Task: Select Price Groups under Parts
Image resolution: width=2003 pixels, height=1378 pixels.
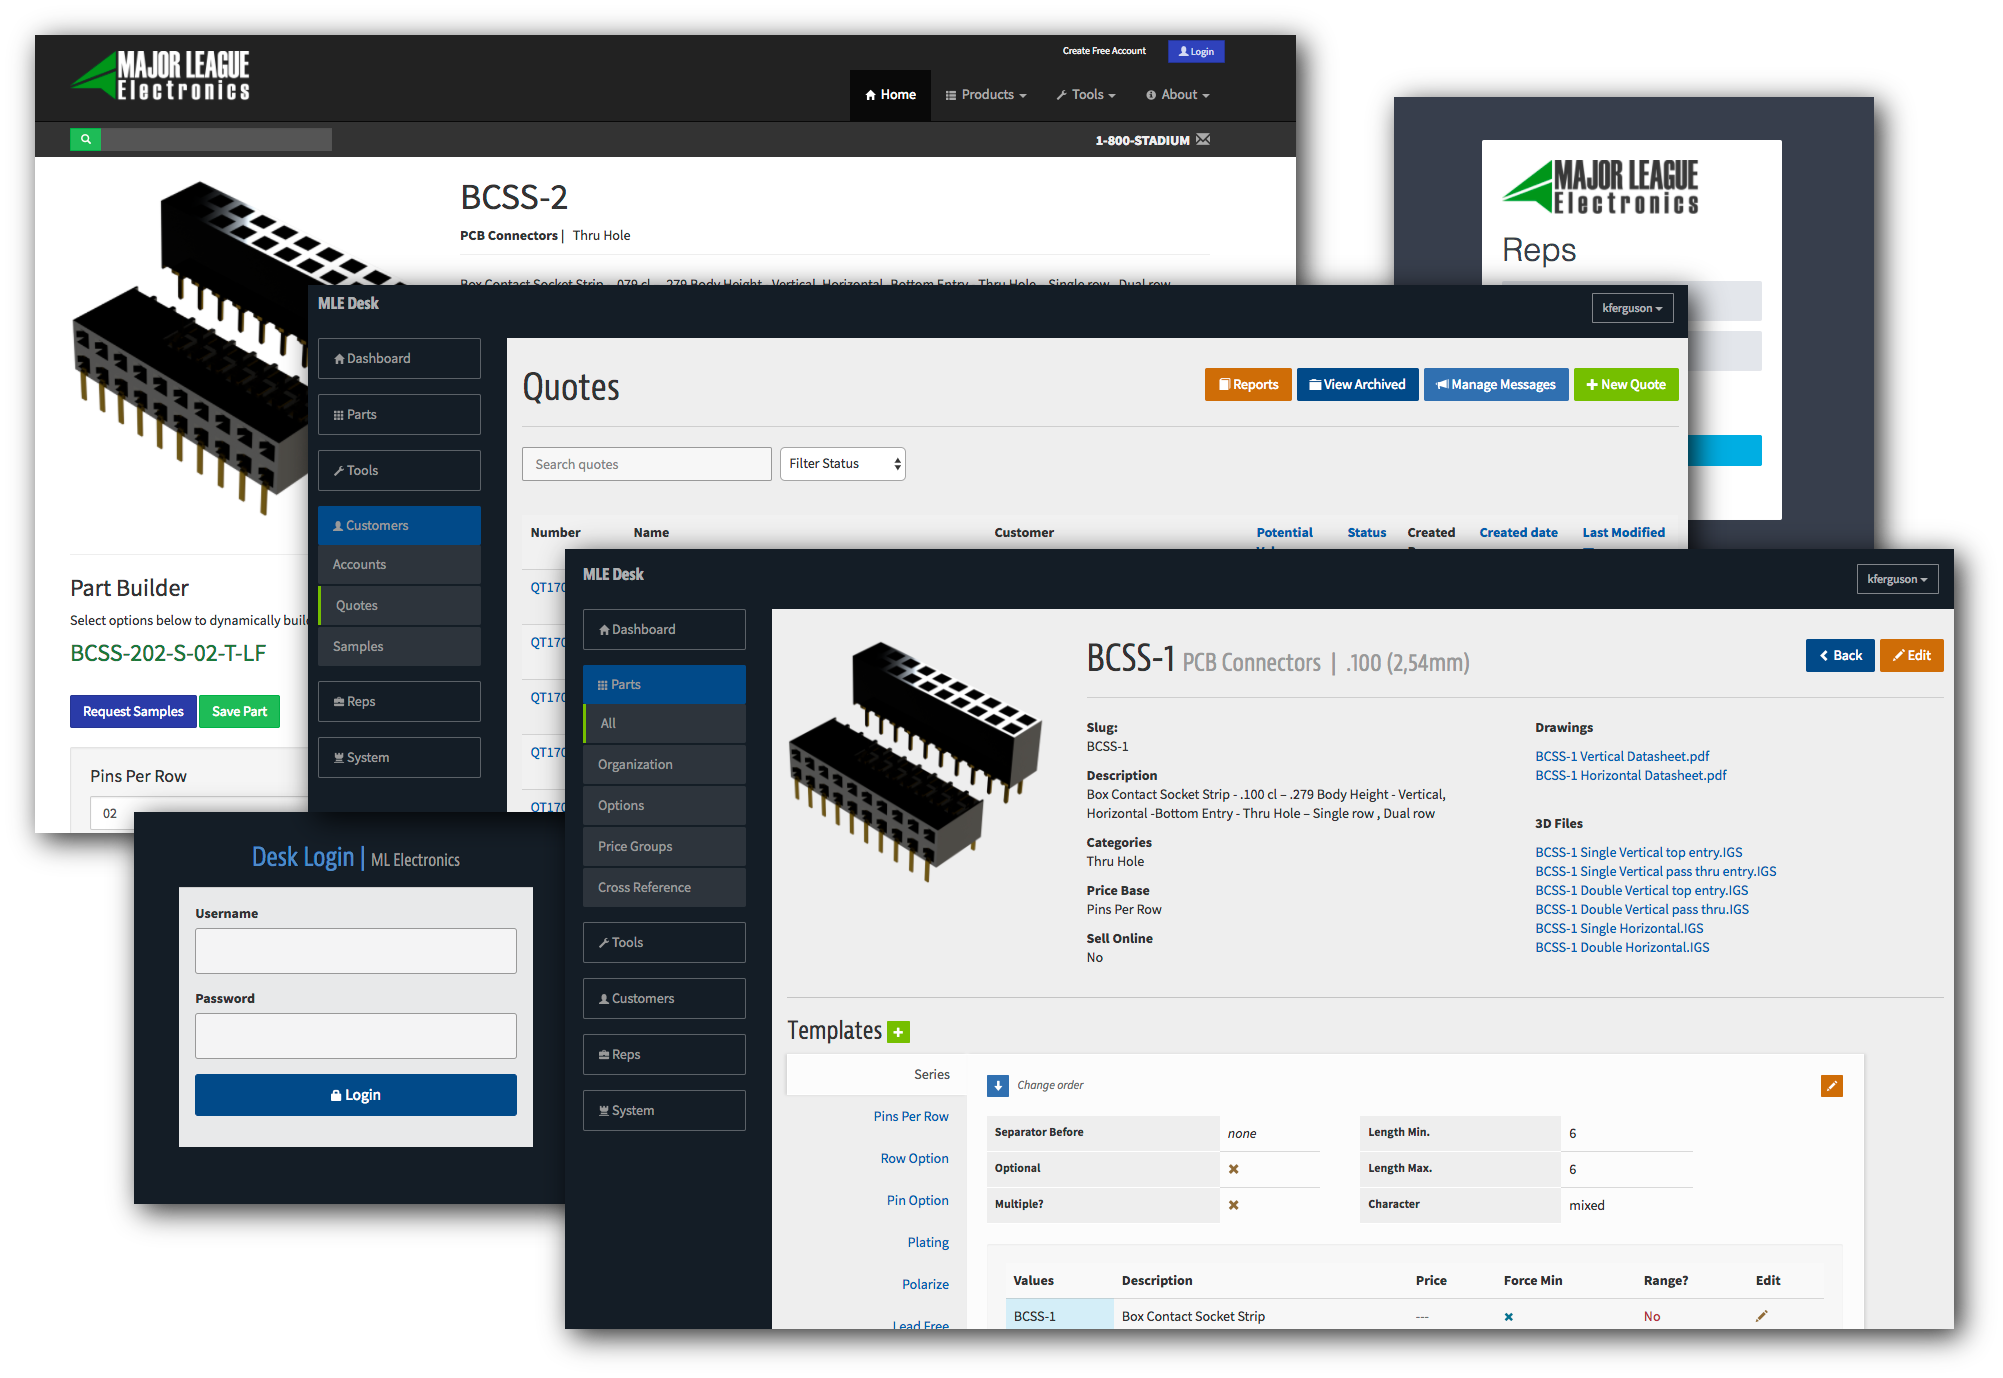Action: tap(664, 846)
